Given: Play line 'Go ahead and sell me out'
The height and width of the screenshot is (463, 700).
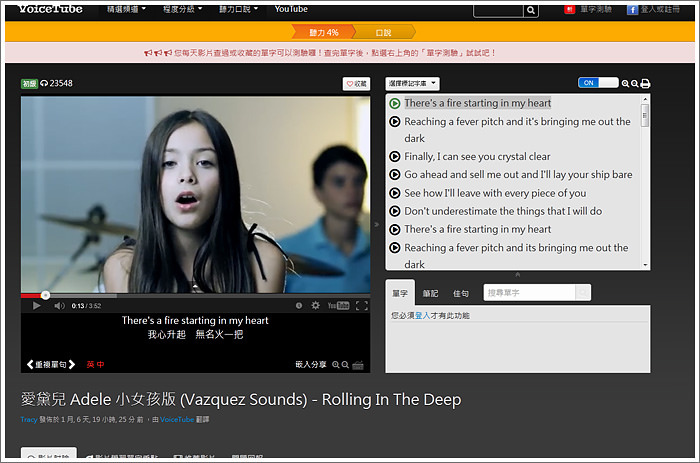Looking at the screenshot, I should (x=395, y=174).
